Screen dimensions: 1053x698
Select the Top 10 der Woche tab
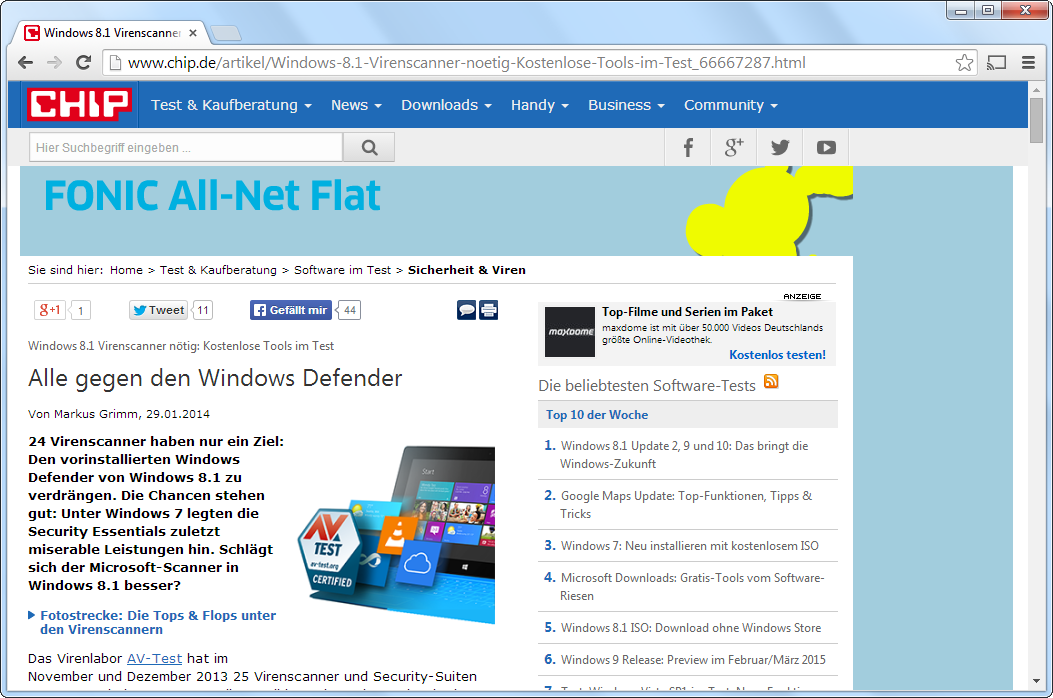click(597, 415)
